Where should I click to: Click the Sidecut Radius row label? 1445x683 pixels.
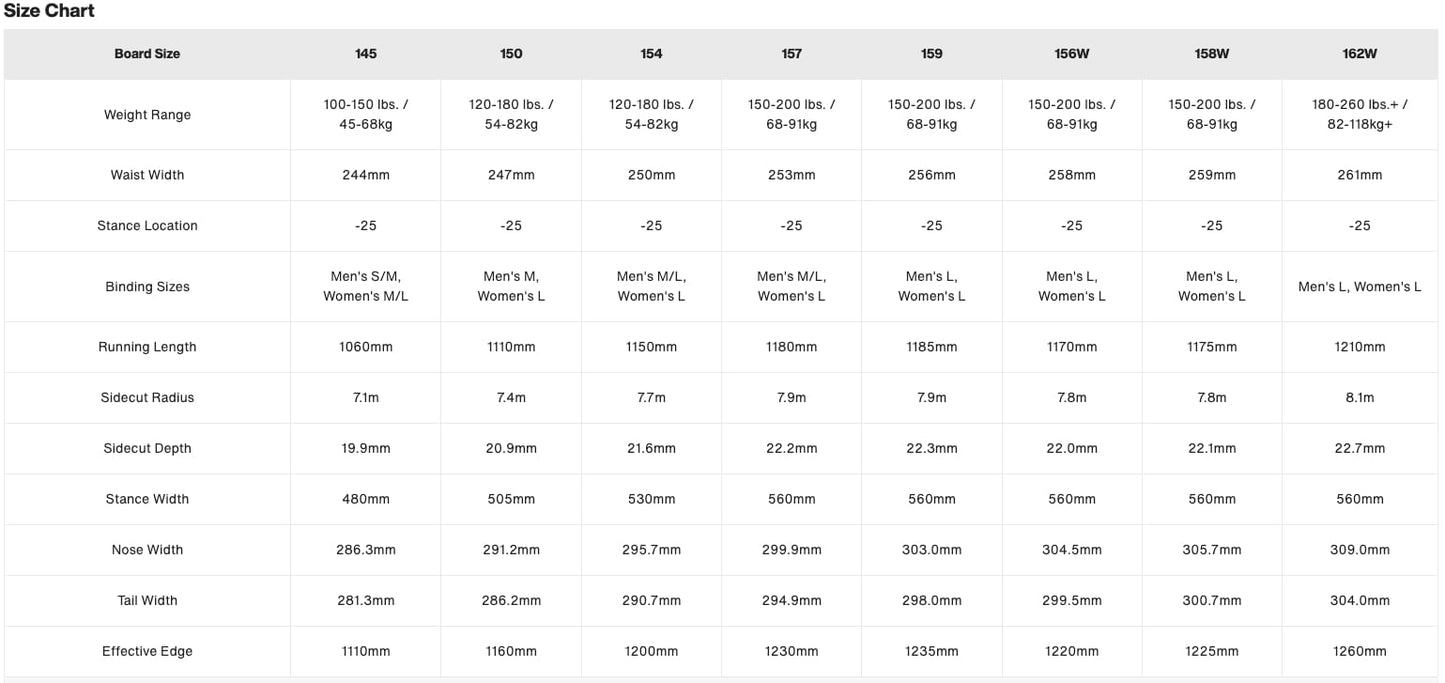tap(147, 398)
